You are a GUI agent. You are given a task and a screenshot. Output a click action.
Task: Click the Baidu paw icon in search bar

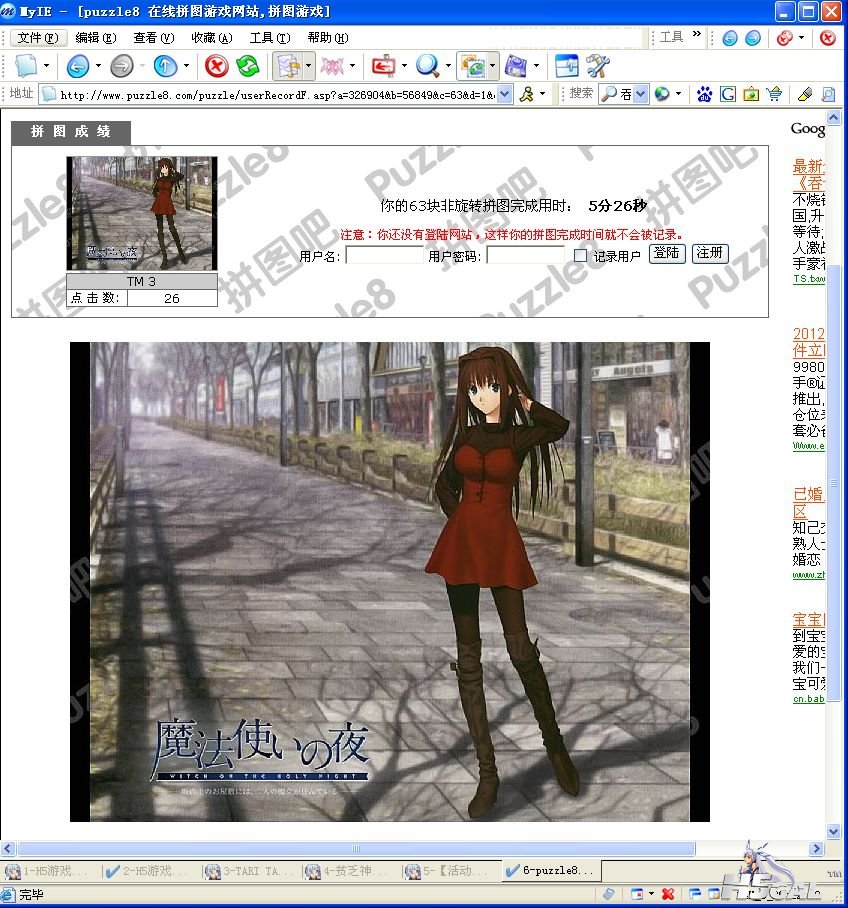click(704, 94)
